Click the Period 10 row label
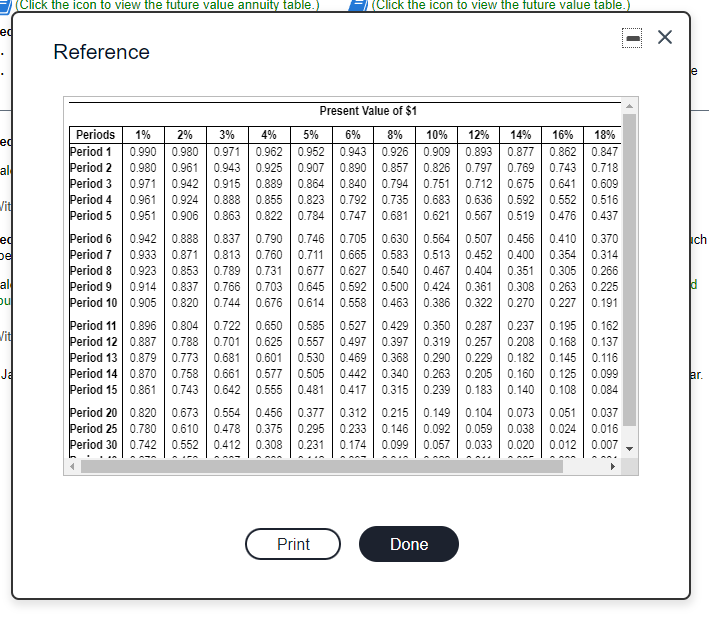This screenshot has height=623, width=709. click(94, 302)
